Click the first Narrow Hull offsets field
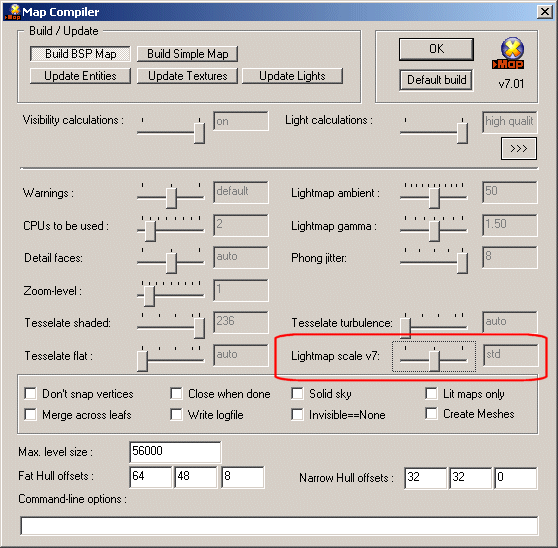Viewport: 558px width, 548px height. 425,478
